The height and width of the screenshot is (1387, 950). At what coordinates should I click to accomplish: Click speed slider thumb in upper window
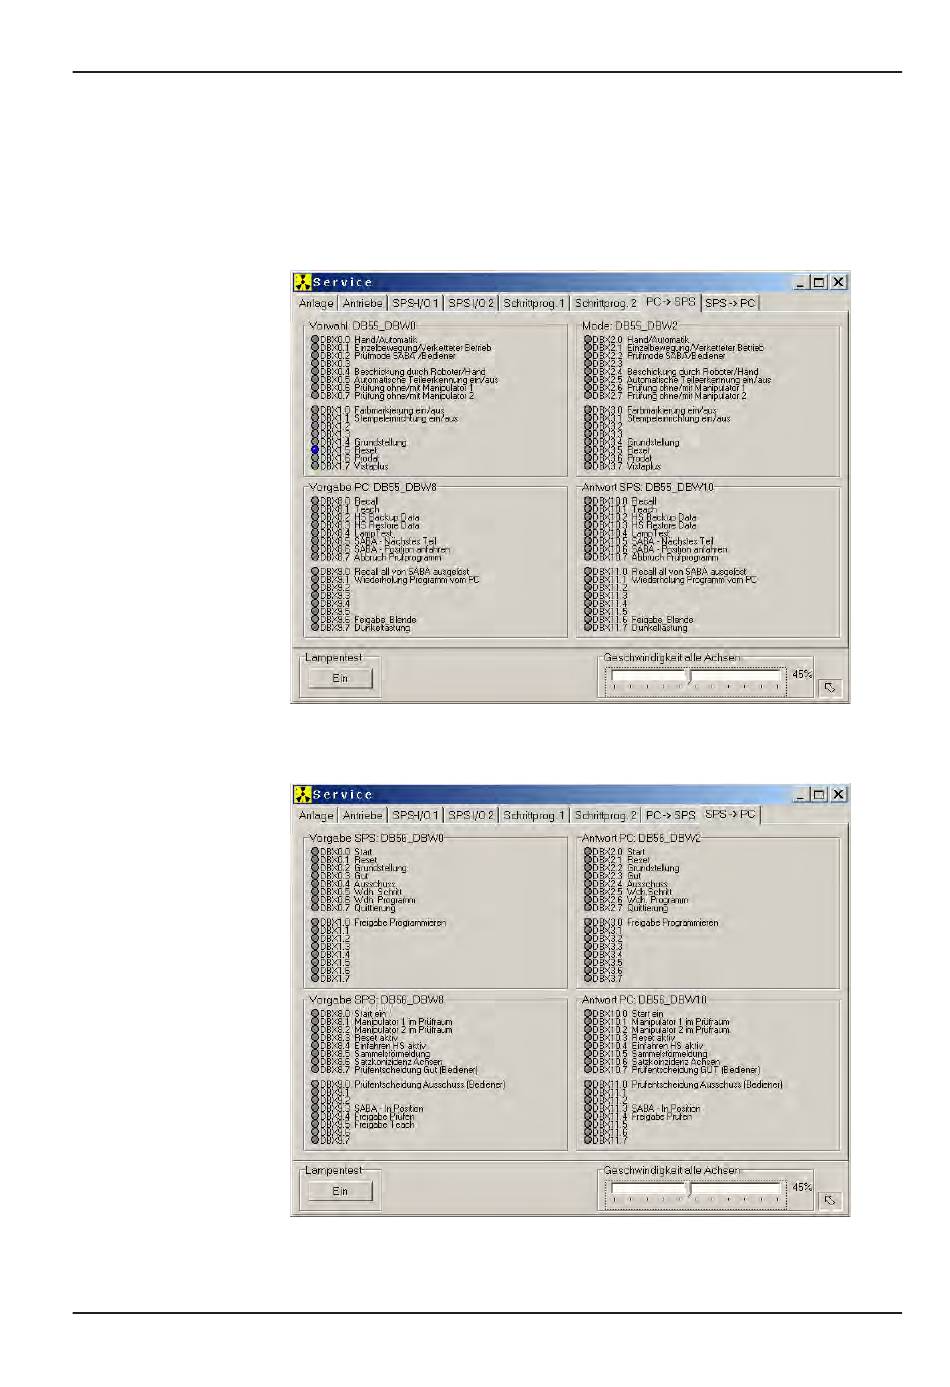click(688, 676)
